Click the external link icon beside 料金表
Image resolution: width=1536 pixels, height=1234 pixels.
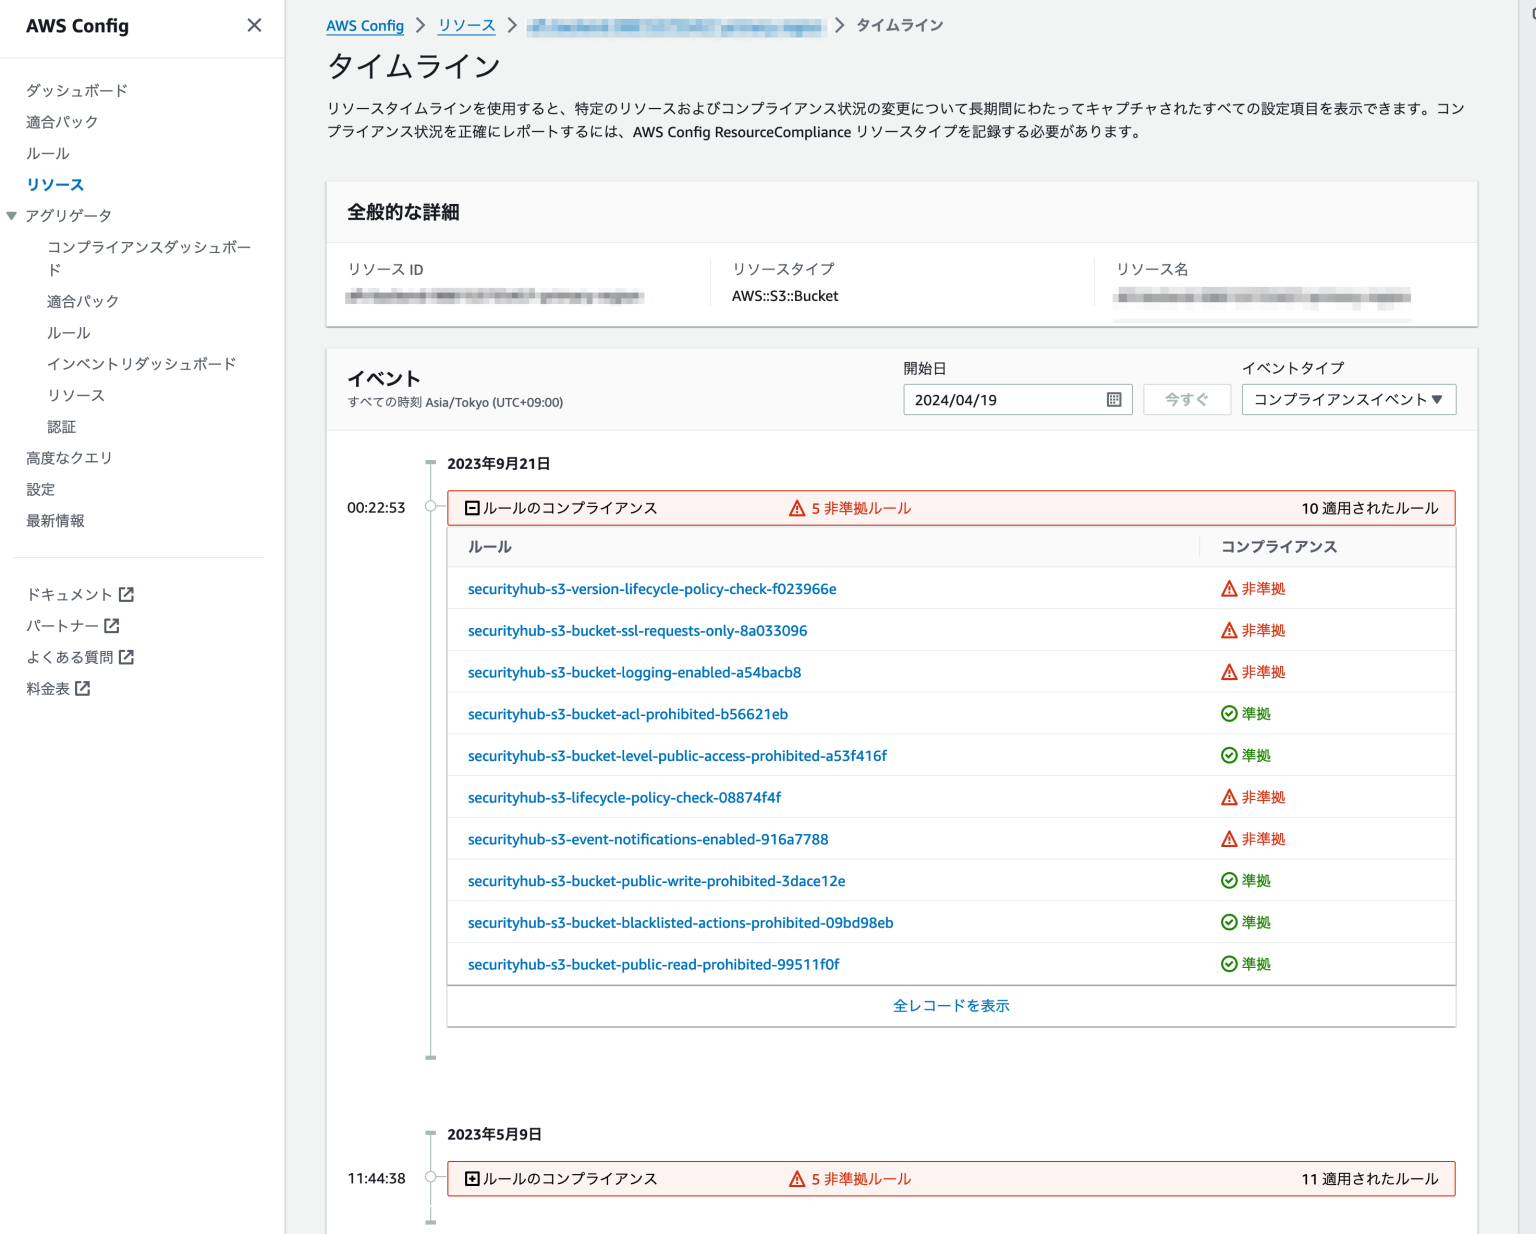pos(82,688)
